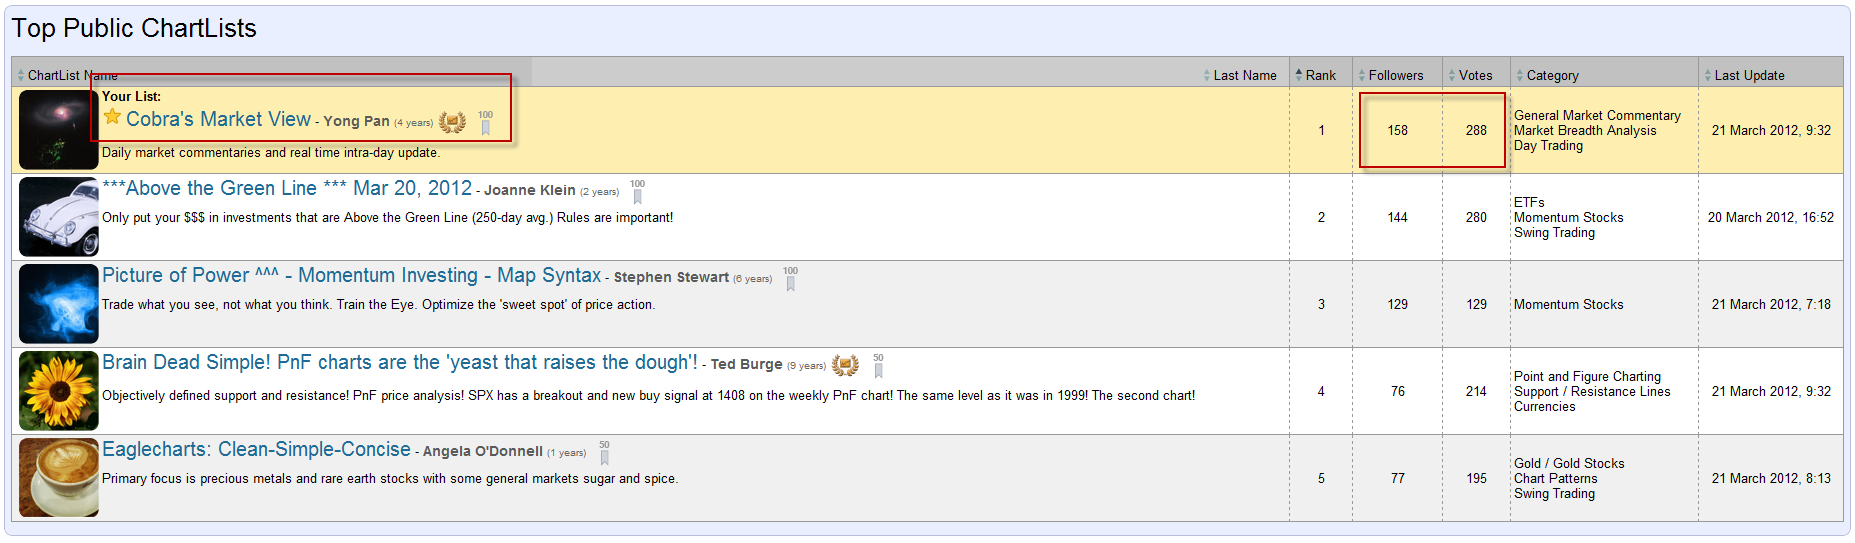Sort list by Followers column
Screen dimensions: 1855x543
pos(1390,75)
